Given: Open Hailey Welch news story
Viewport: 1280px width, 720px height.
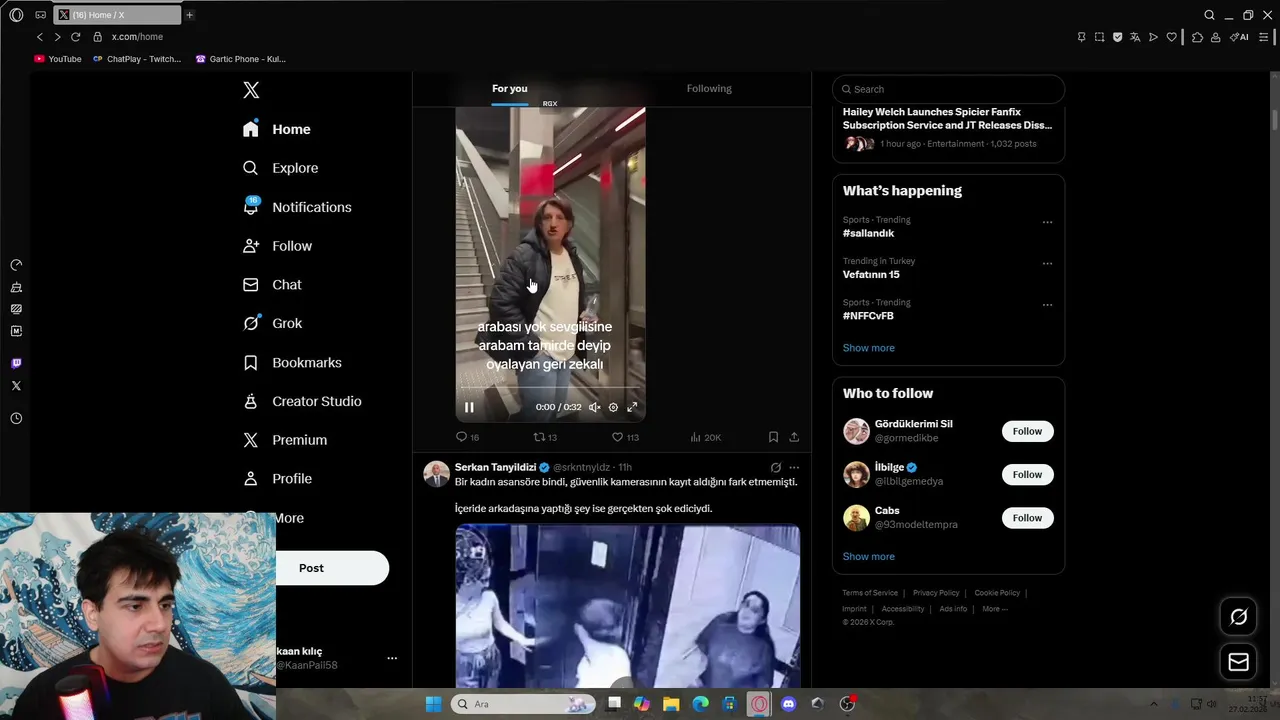Looking at the screenshot, I should [x=948, y=119].
